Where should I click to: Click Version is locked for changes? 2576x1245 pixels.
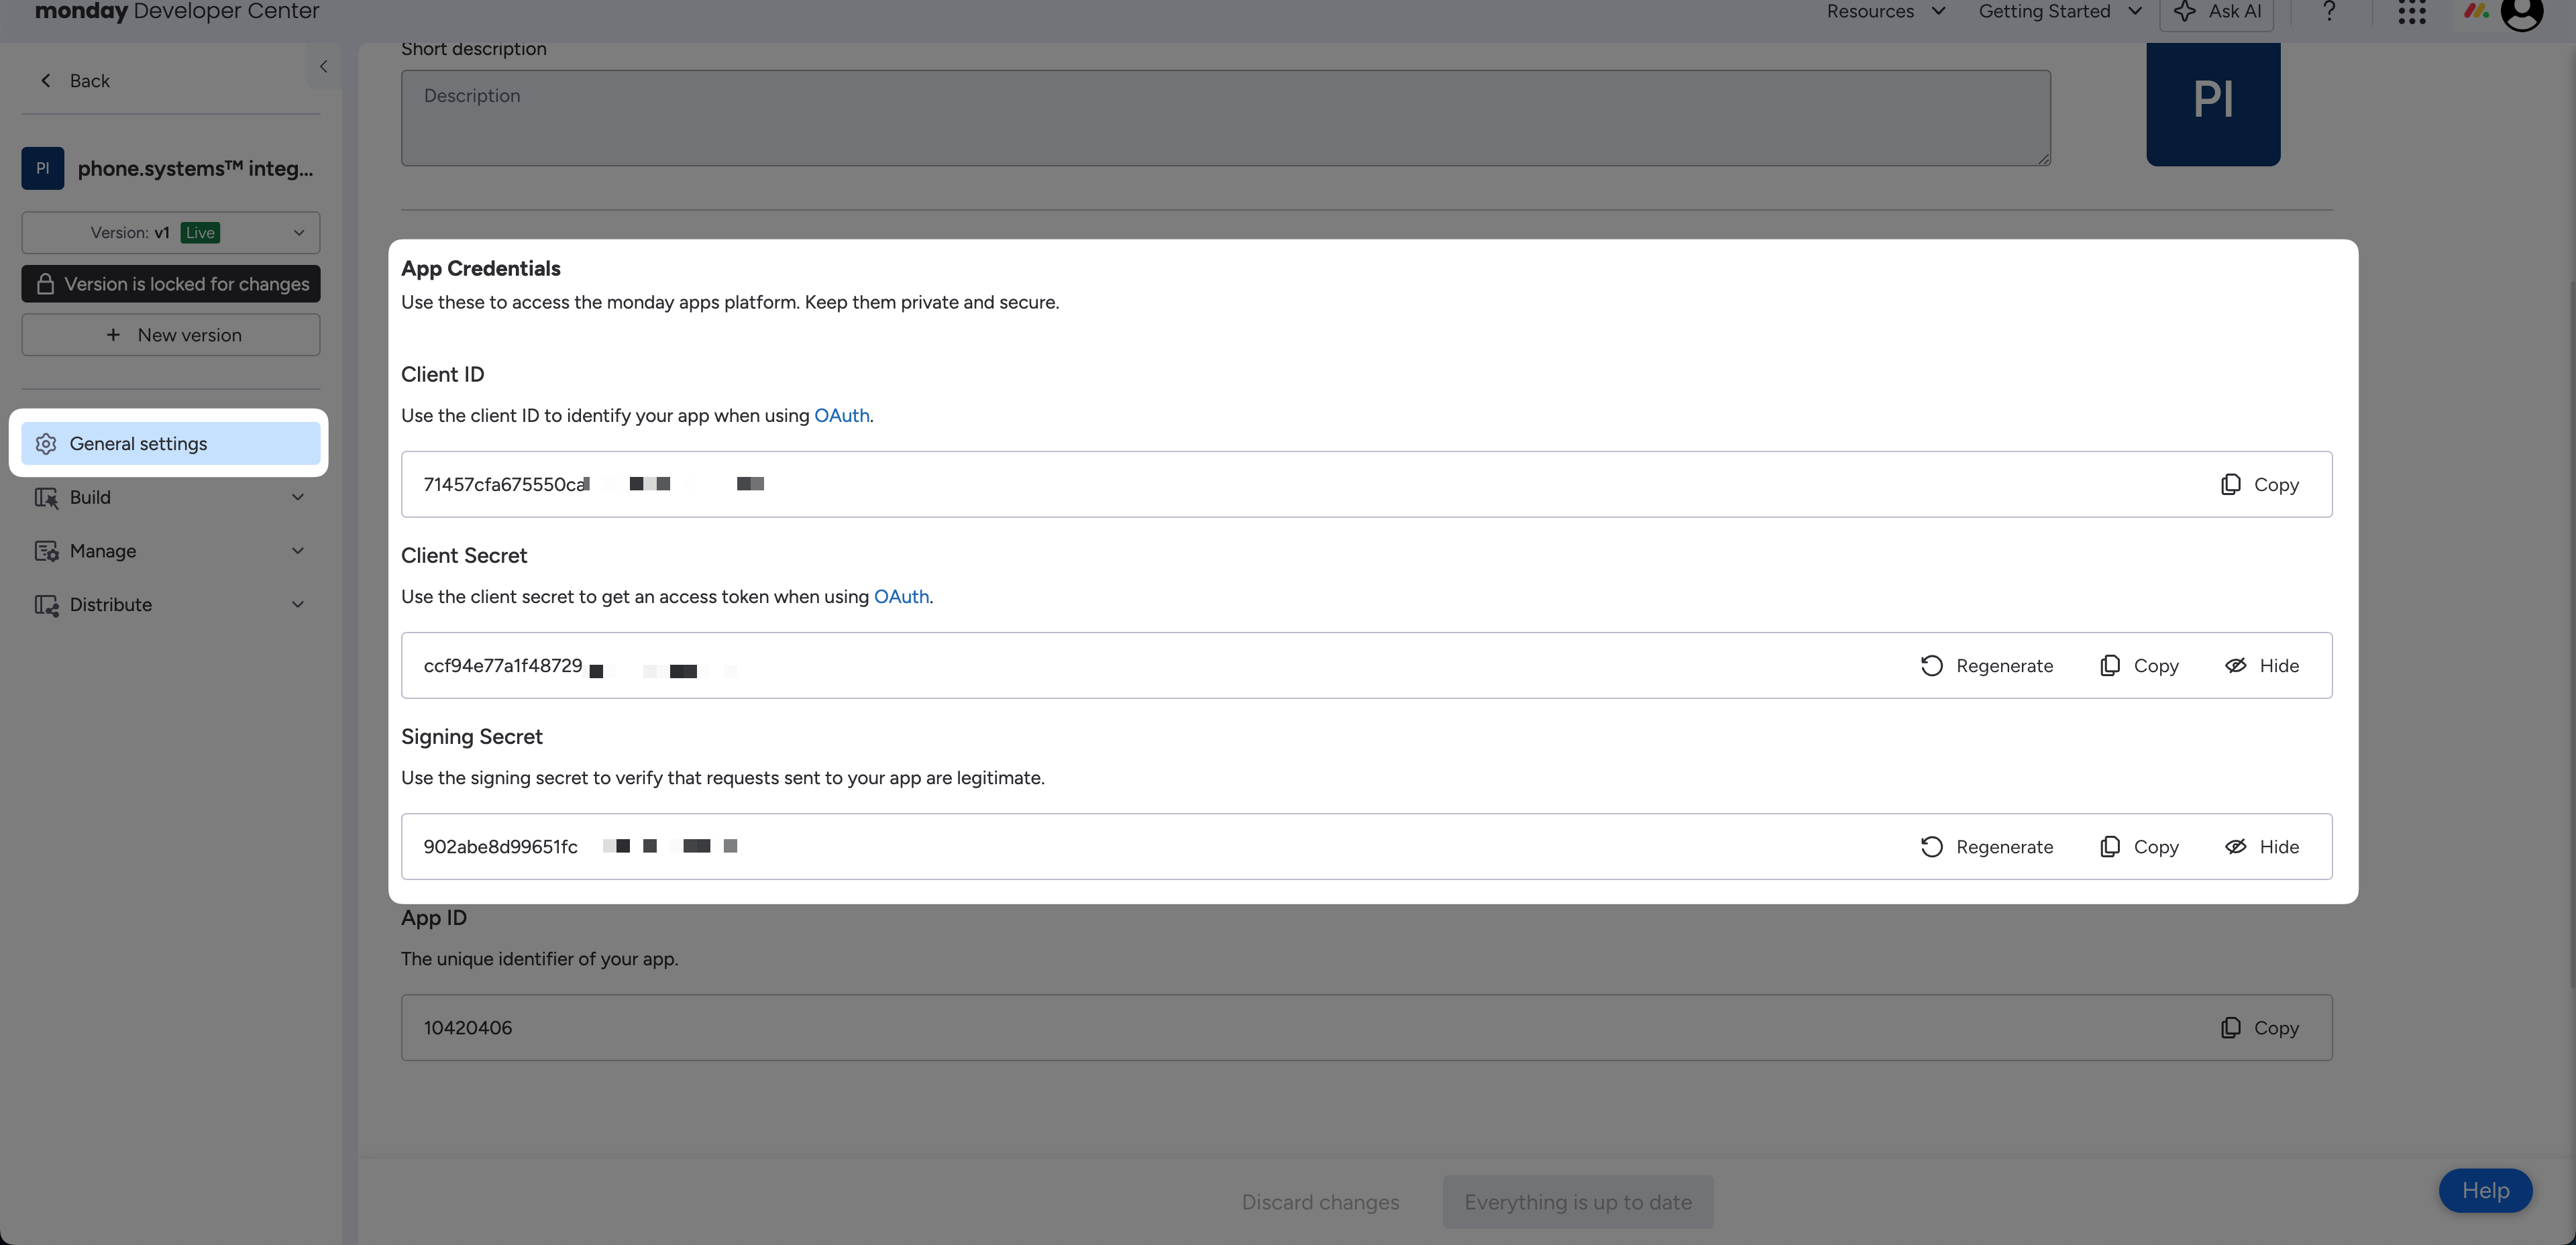pos(171,284)
